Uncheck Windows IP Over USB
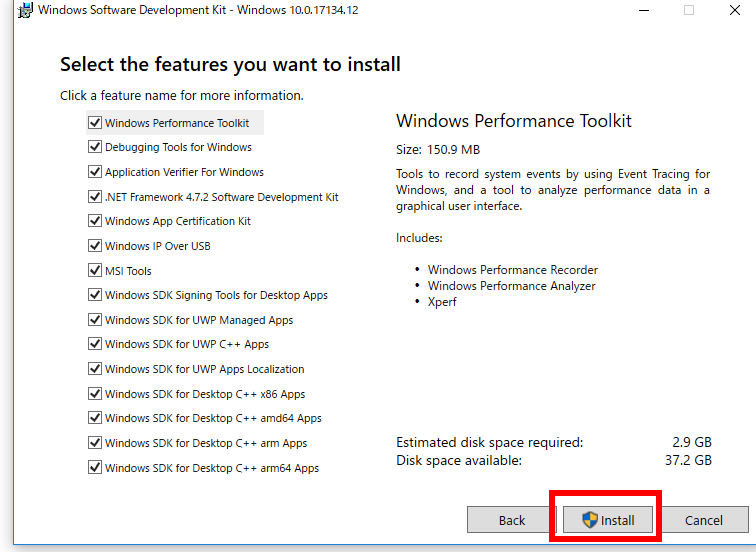Image resolution: width=756 pixels, height=552 pixels. 95,246
